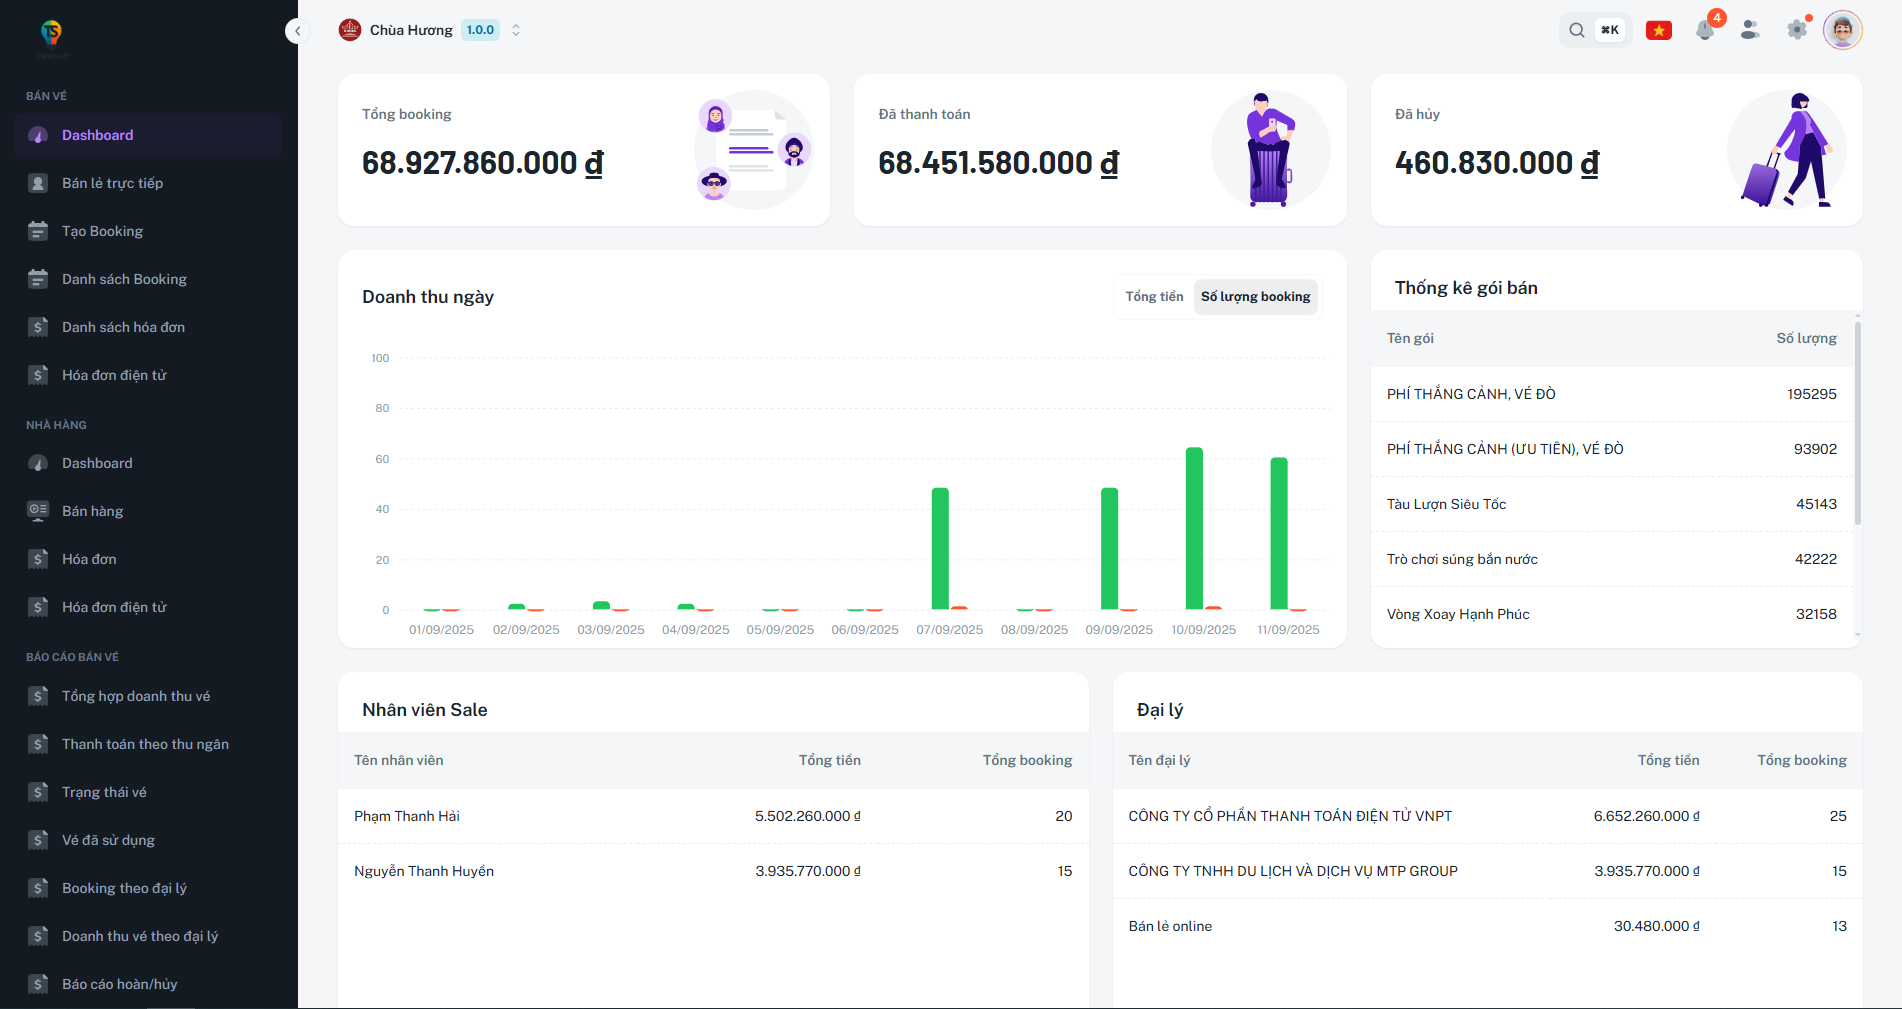Select Danh sách Booking from the sidebar
This screenshot has height=1009, width=1902.
[38, 279]
